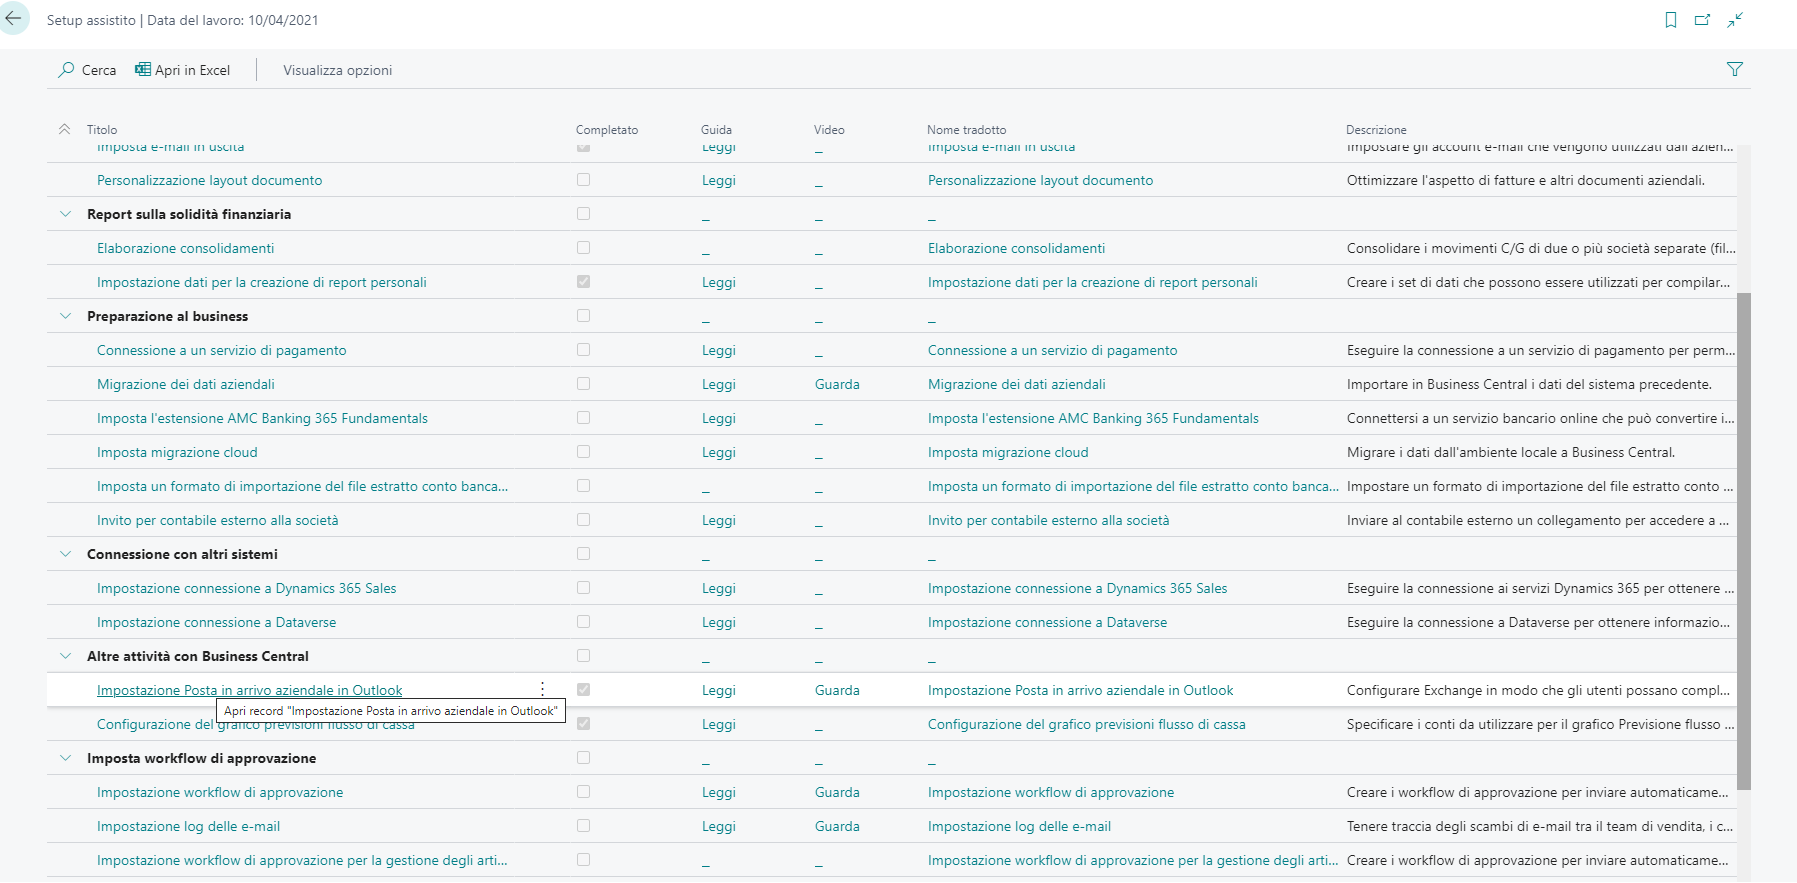Click the vertical scrollbar thumb
This screenshot has height=883, width=1797.
1744,540
